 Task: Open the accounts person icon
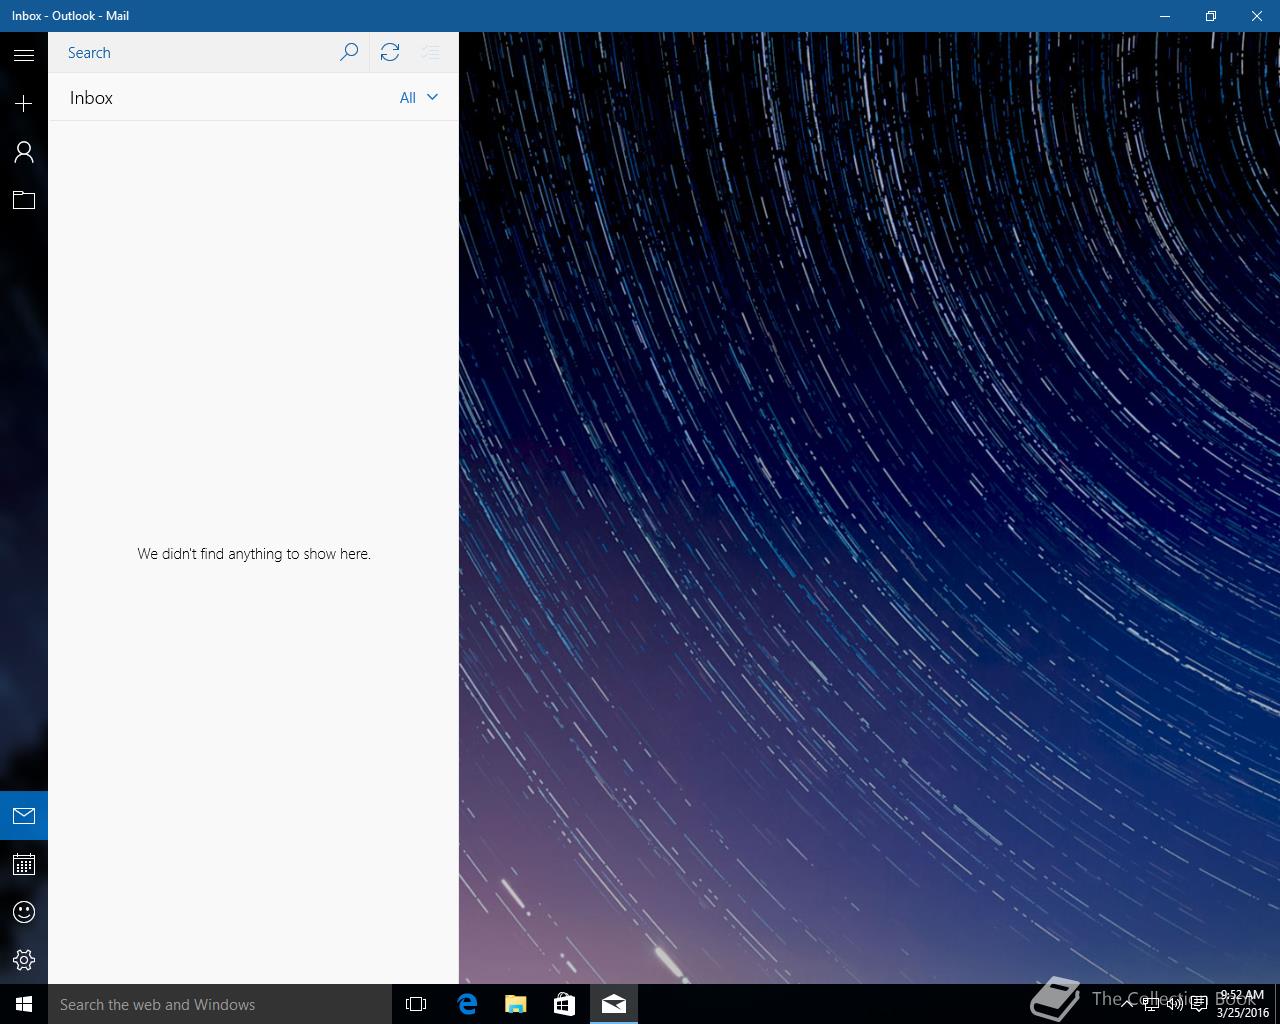point(24,152)
